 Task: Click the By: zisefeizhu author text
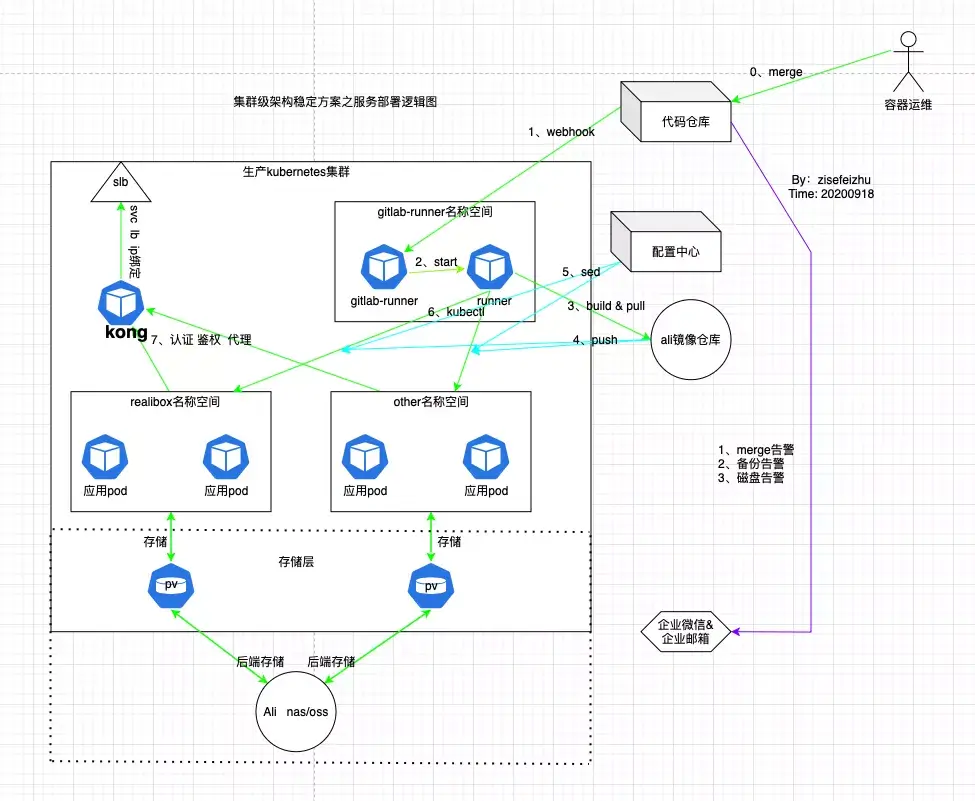click(831, 180)
